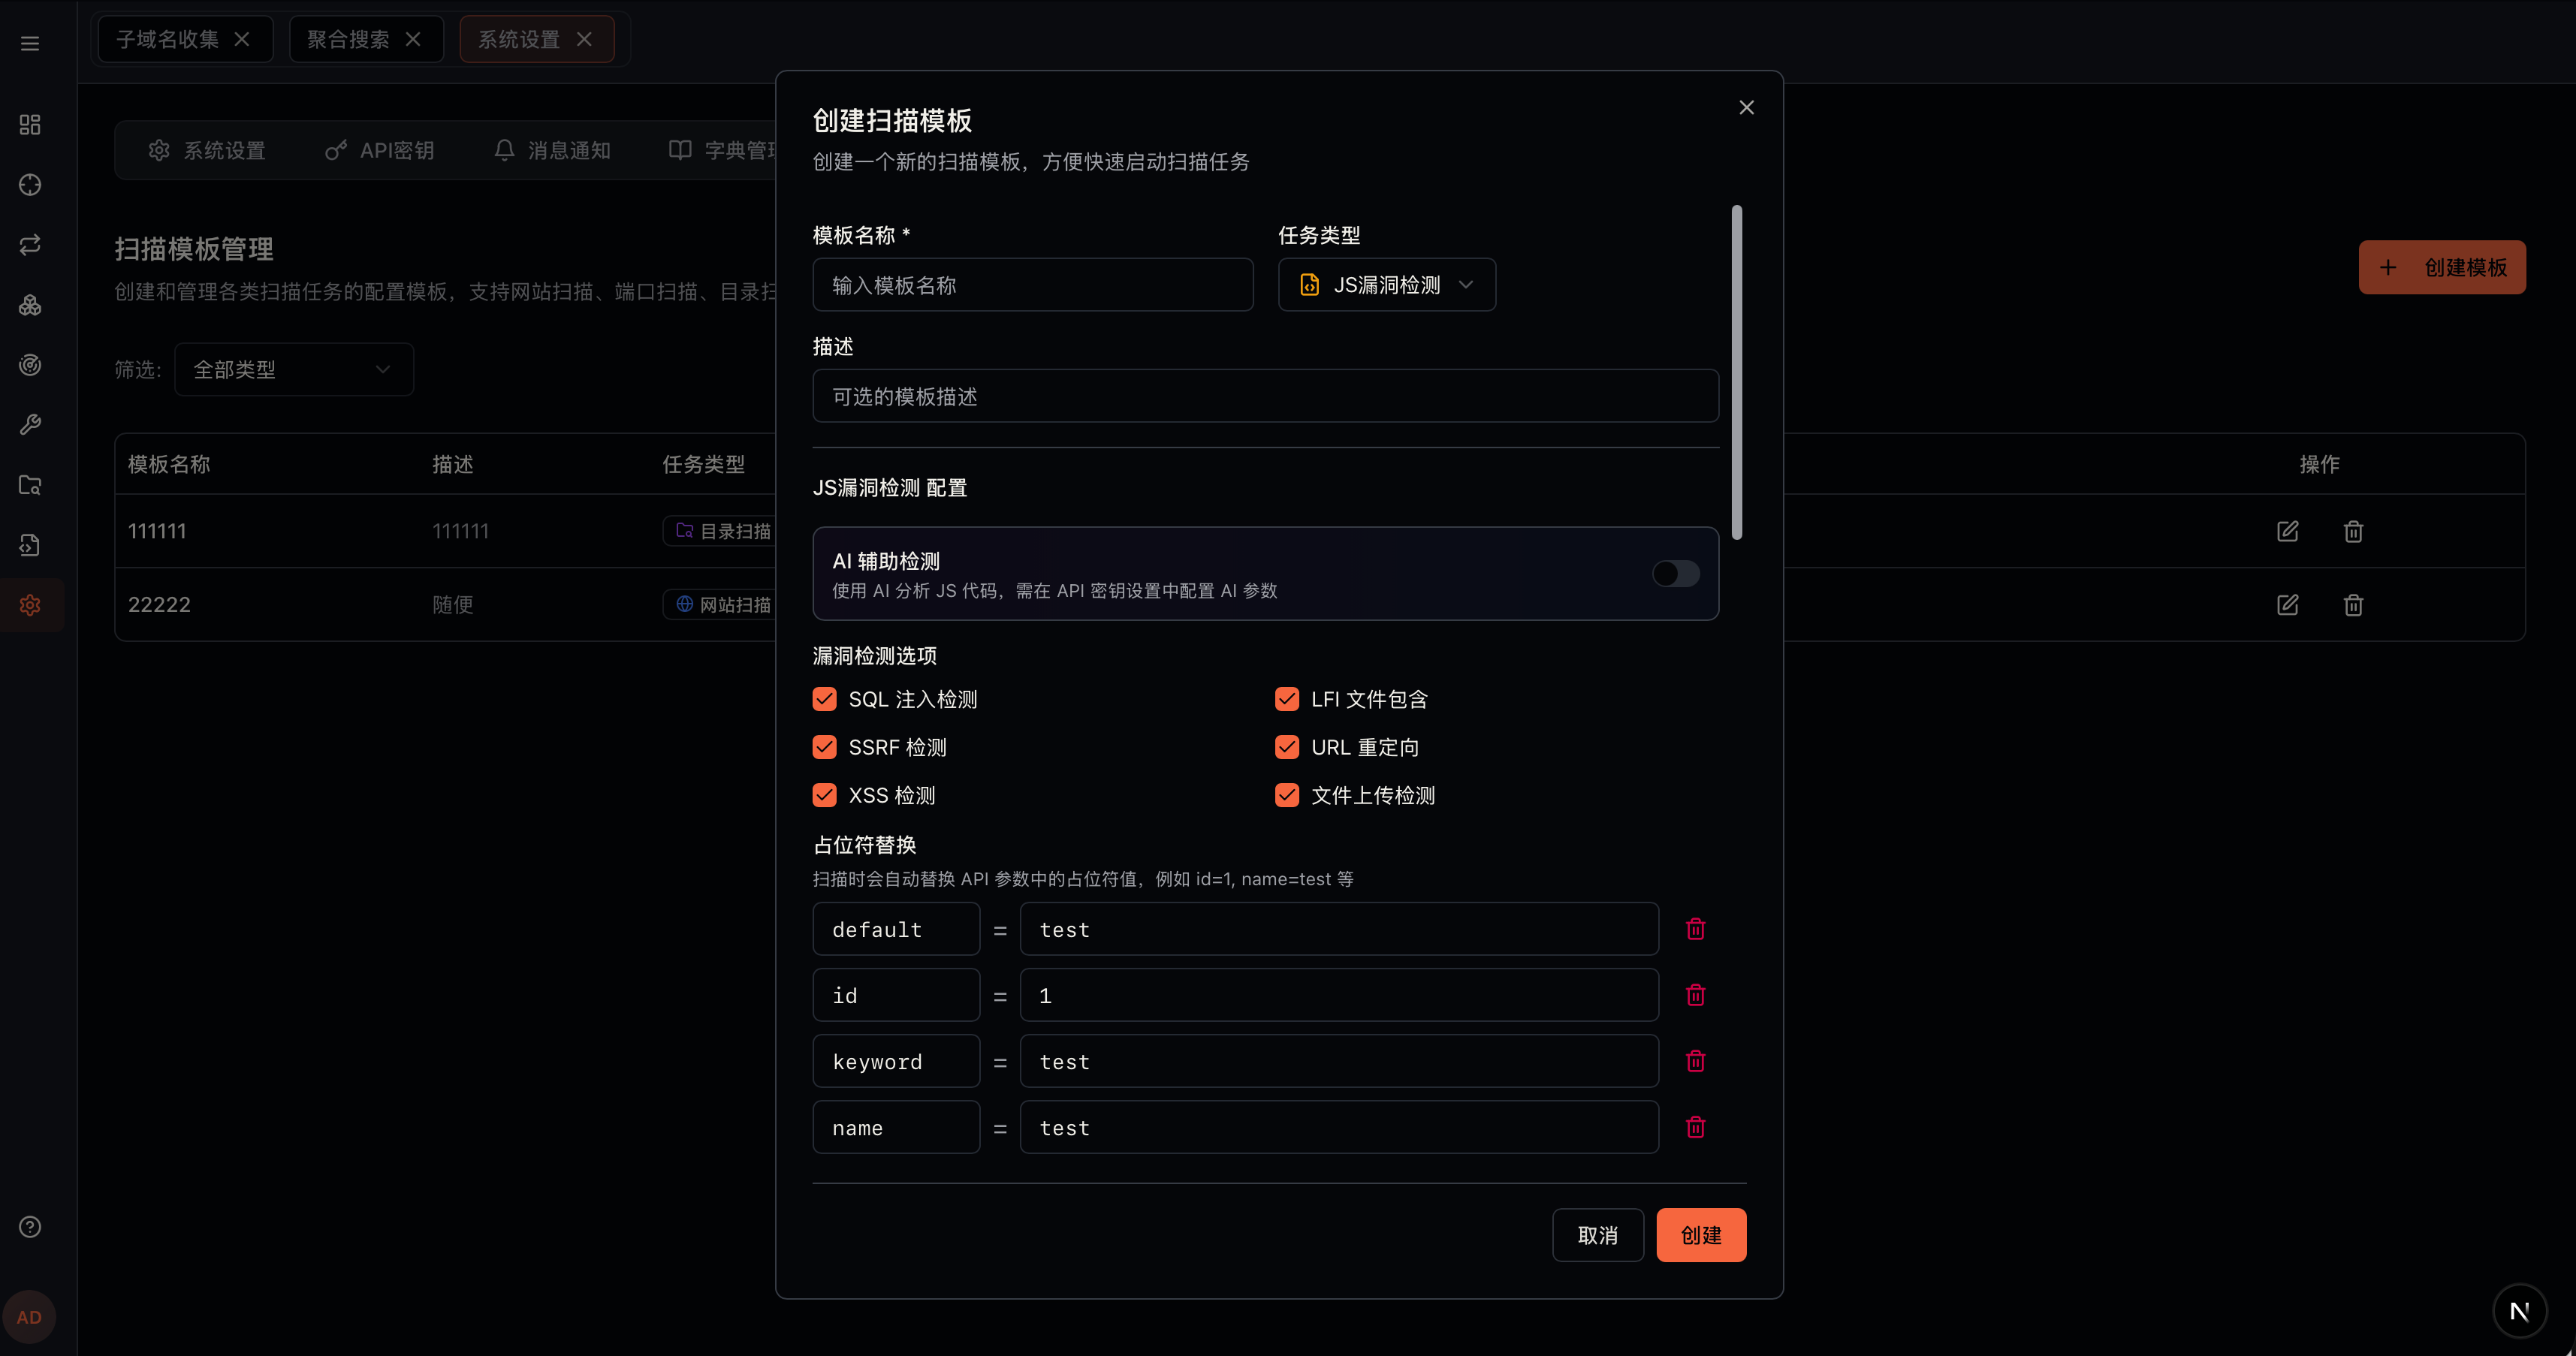Click the help question mark icon

tap(30, 1227)
